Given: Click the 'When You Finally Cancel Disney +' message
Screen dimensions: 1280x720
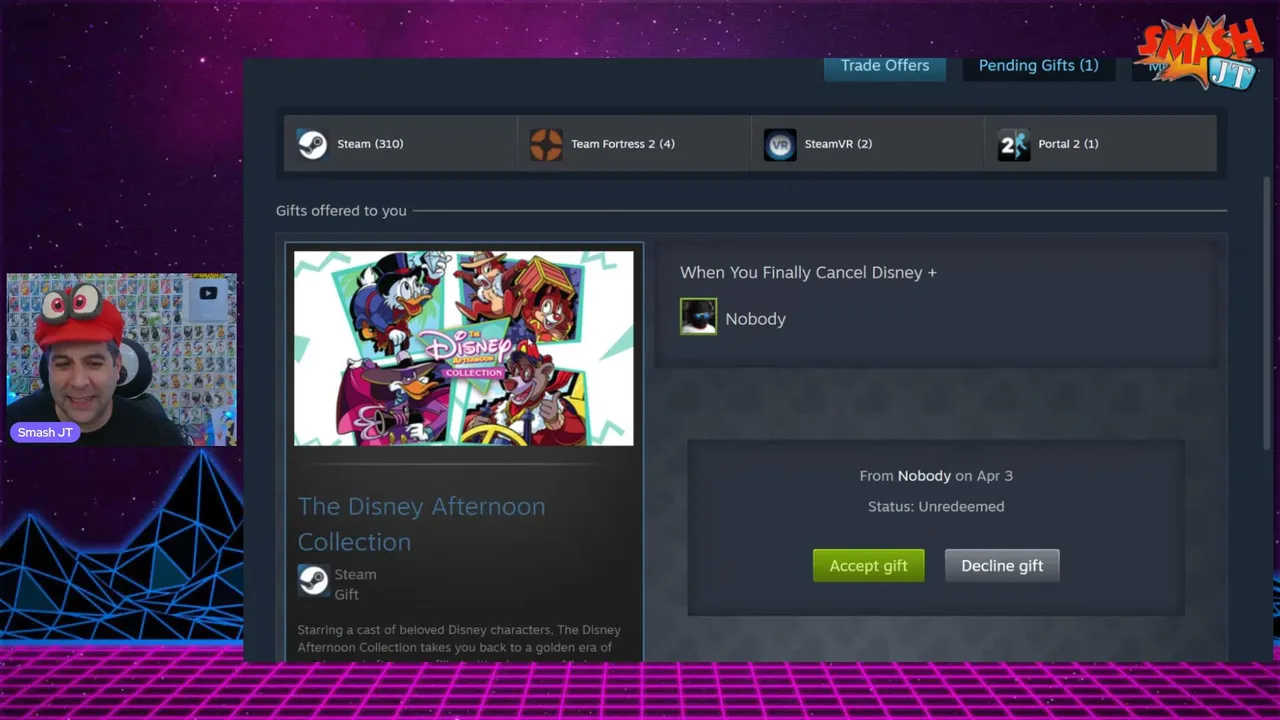Looking at the screenshot, I should coord(808,272).
